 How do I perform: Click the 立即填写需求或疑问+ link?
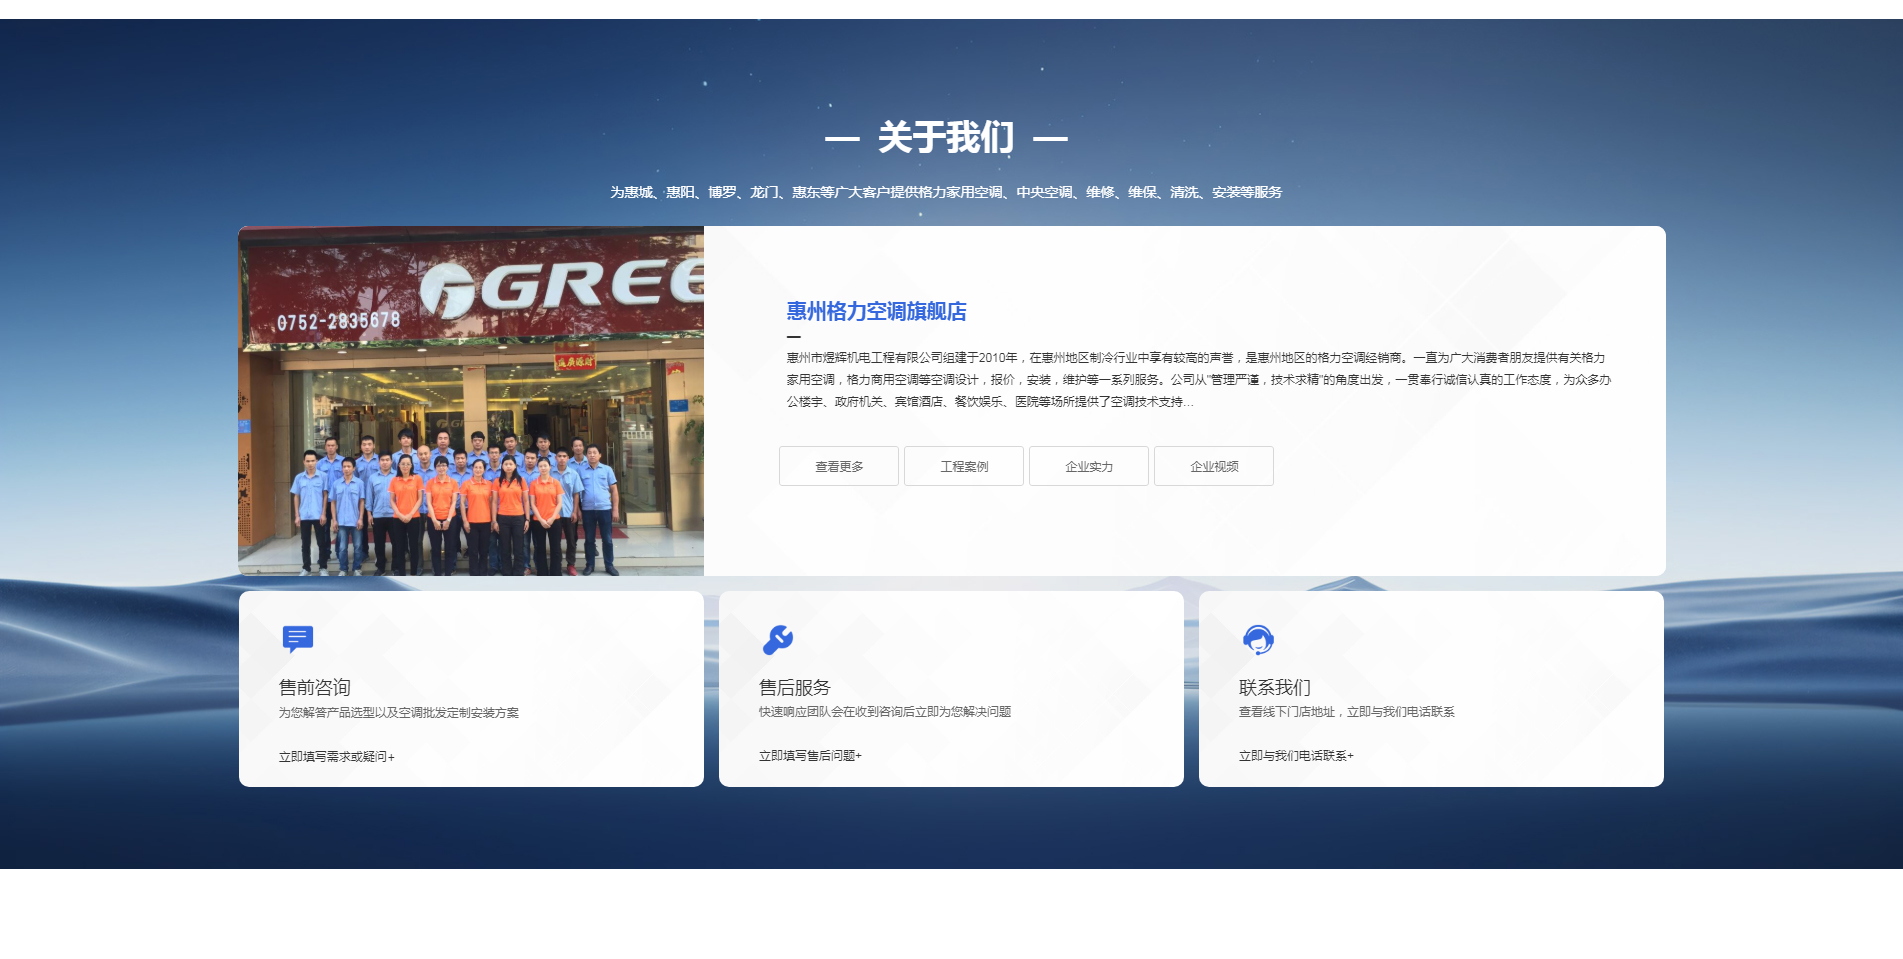pos(337,757)
